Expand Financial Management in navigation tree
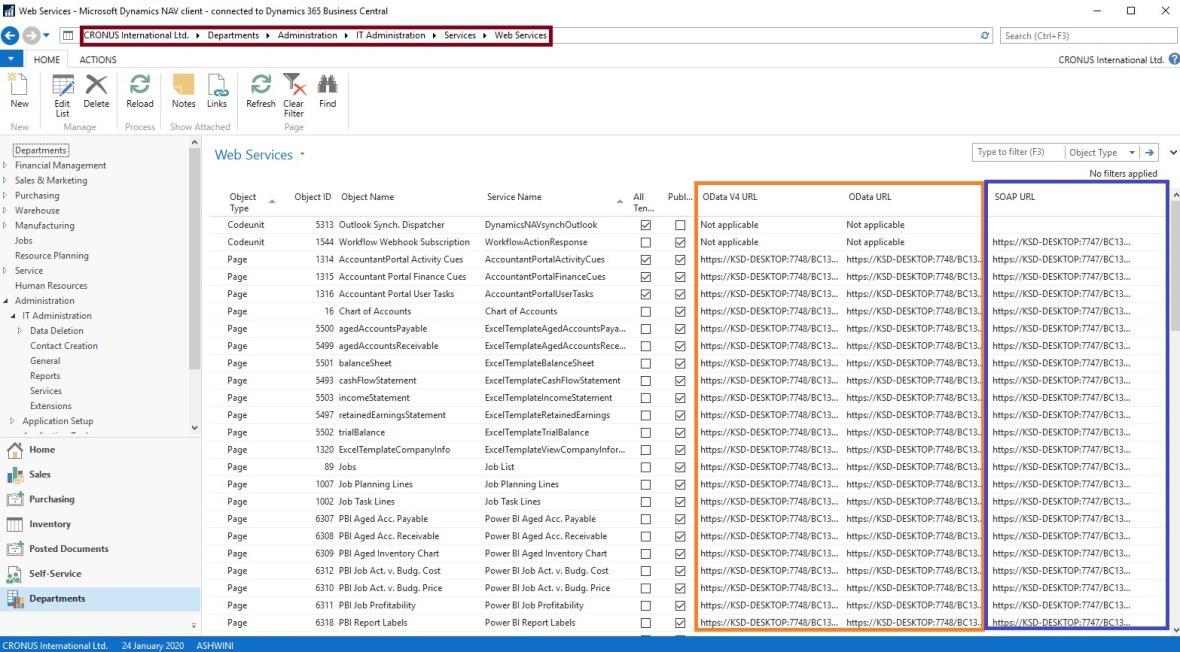 [x=6, y=166]
